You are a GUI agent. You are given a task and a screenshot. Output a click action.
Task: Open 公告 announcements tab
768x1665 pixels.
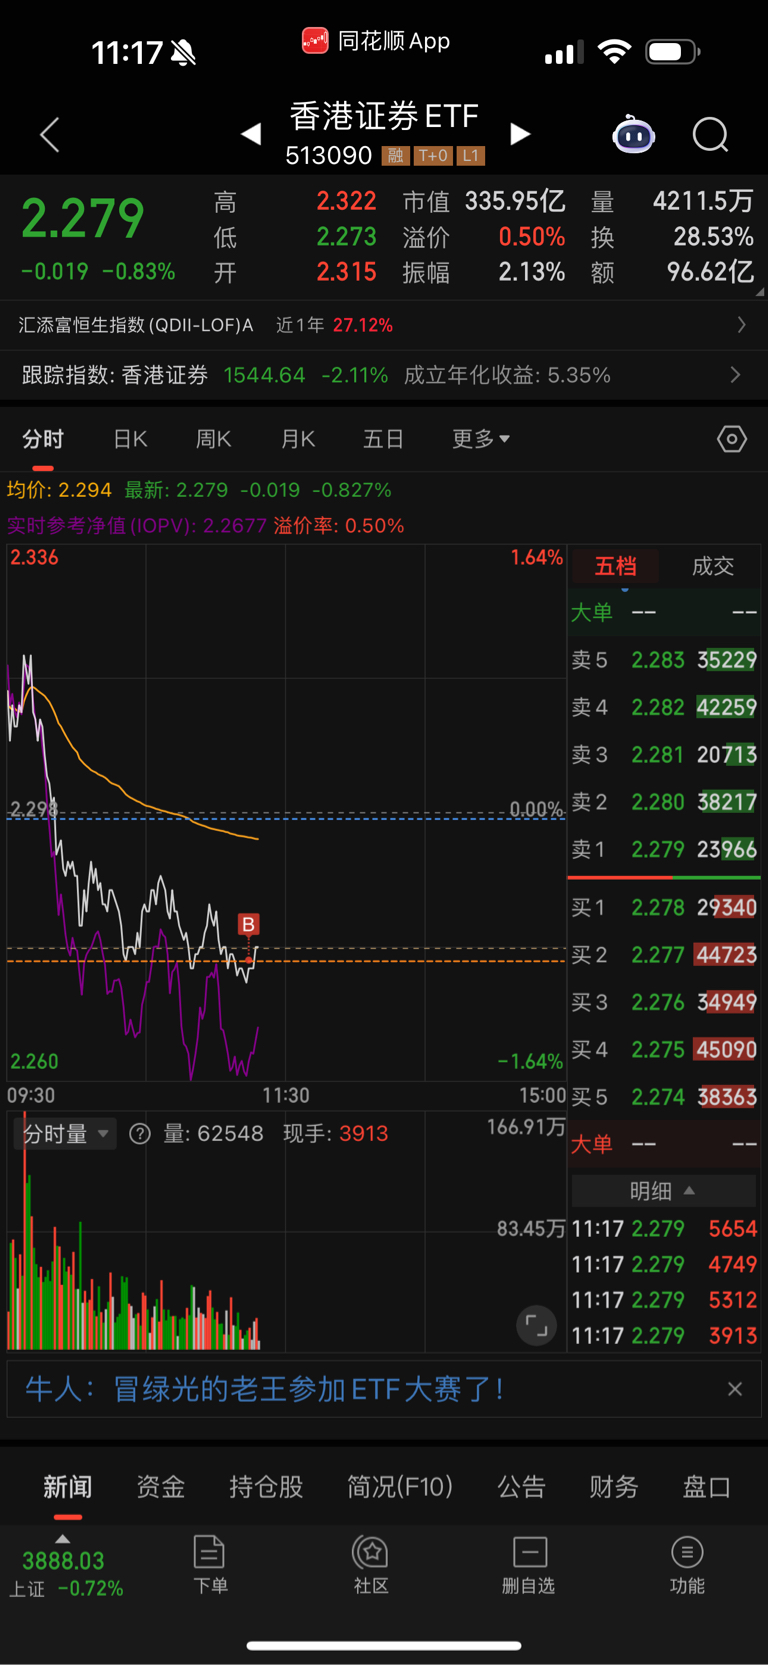522,1487
